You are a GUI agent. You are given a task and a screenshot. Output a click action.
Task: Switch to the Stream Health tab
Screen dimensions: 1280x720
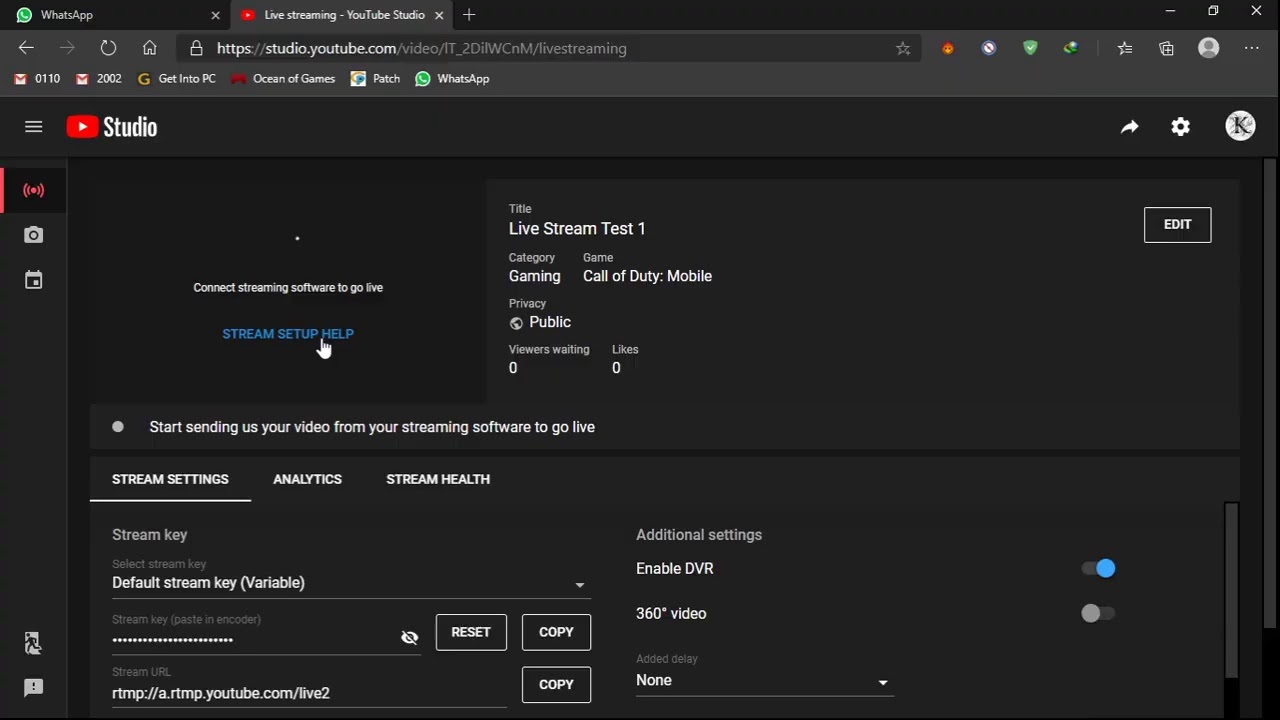click(438, 479)
